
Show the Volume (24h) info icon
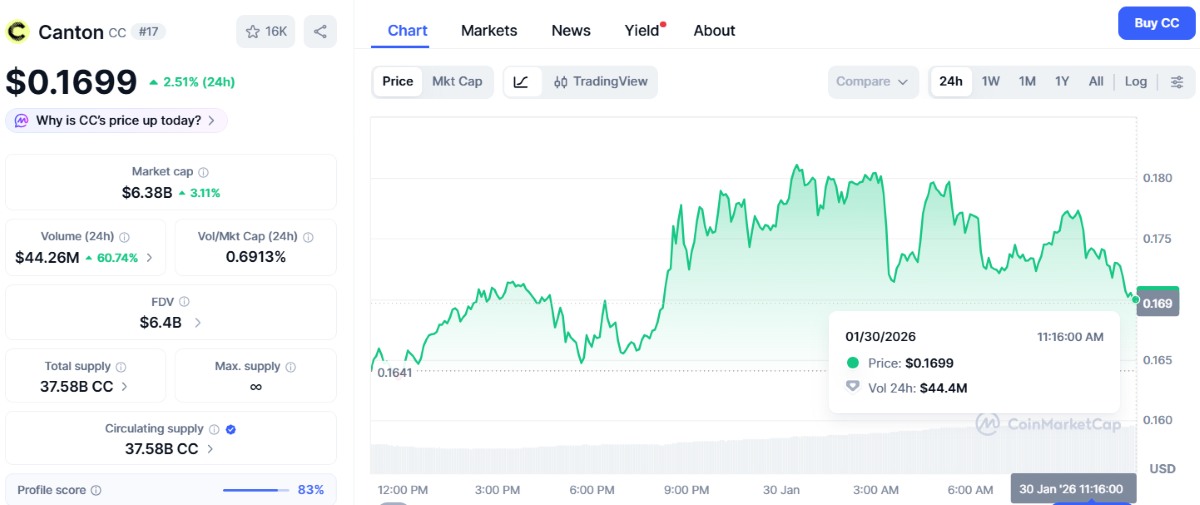[125, 237]
